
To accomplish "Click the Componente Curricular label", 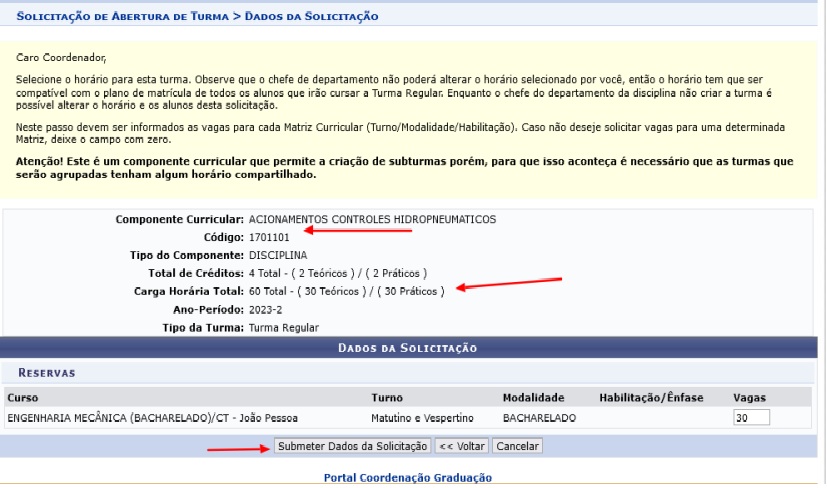I will [179, 219].
